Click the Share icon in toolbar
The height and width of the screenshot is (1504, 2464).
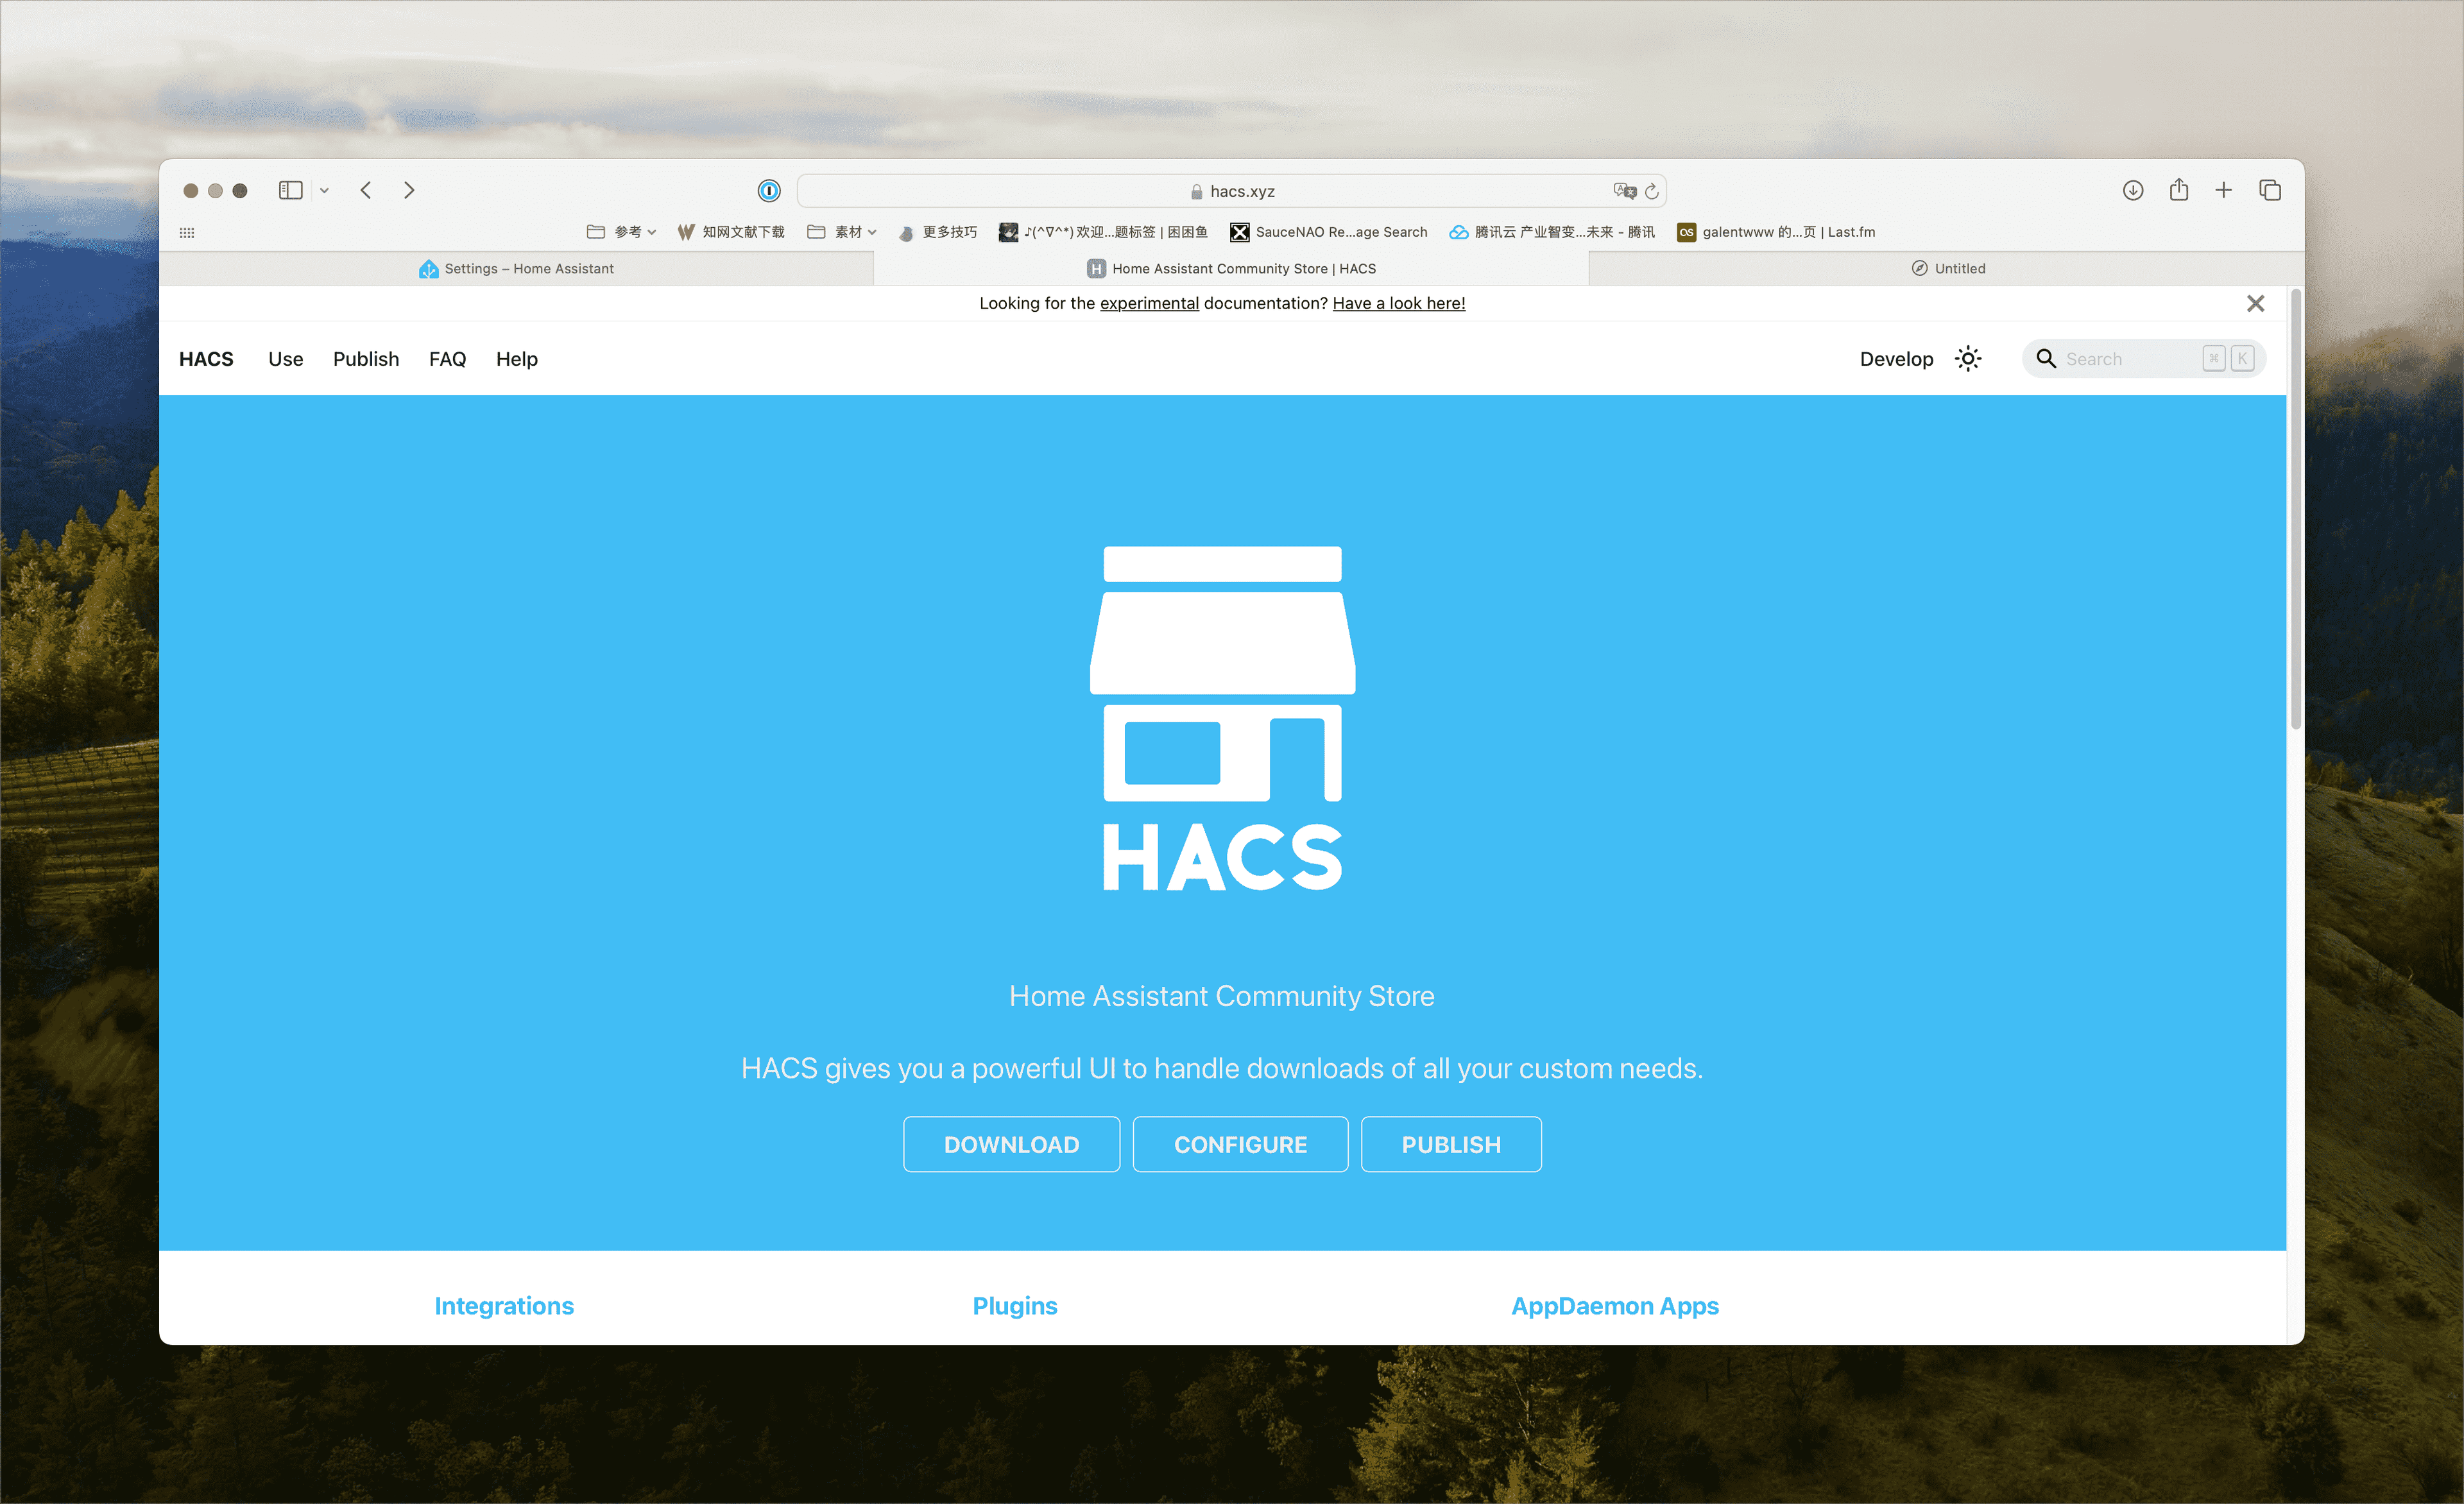(x=2178, y=190)
